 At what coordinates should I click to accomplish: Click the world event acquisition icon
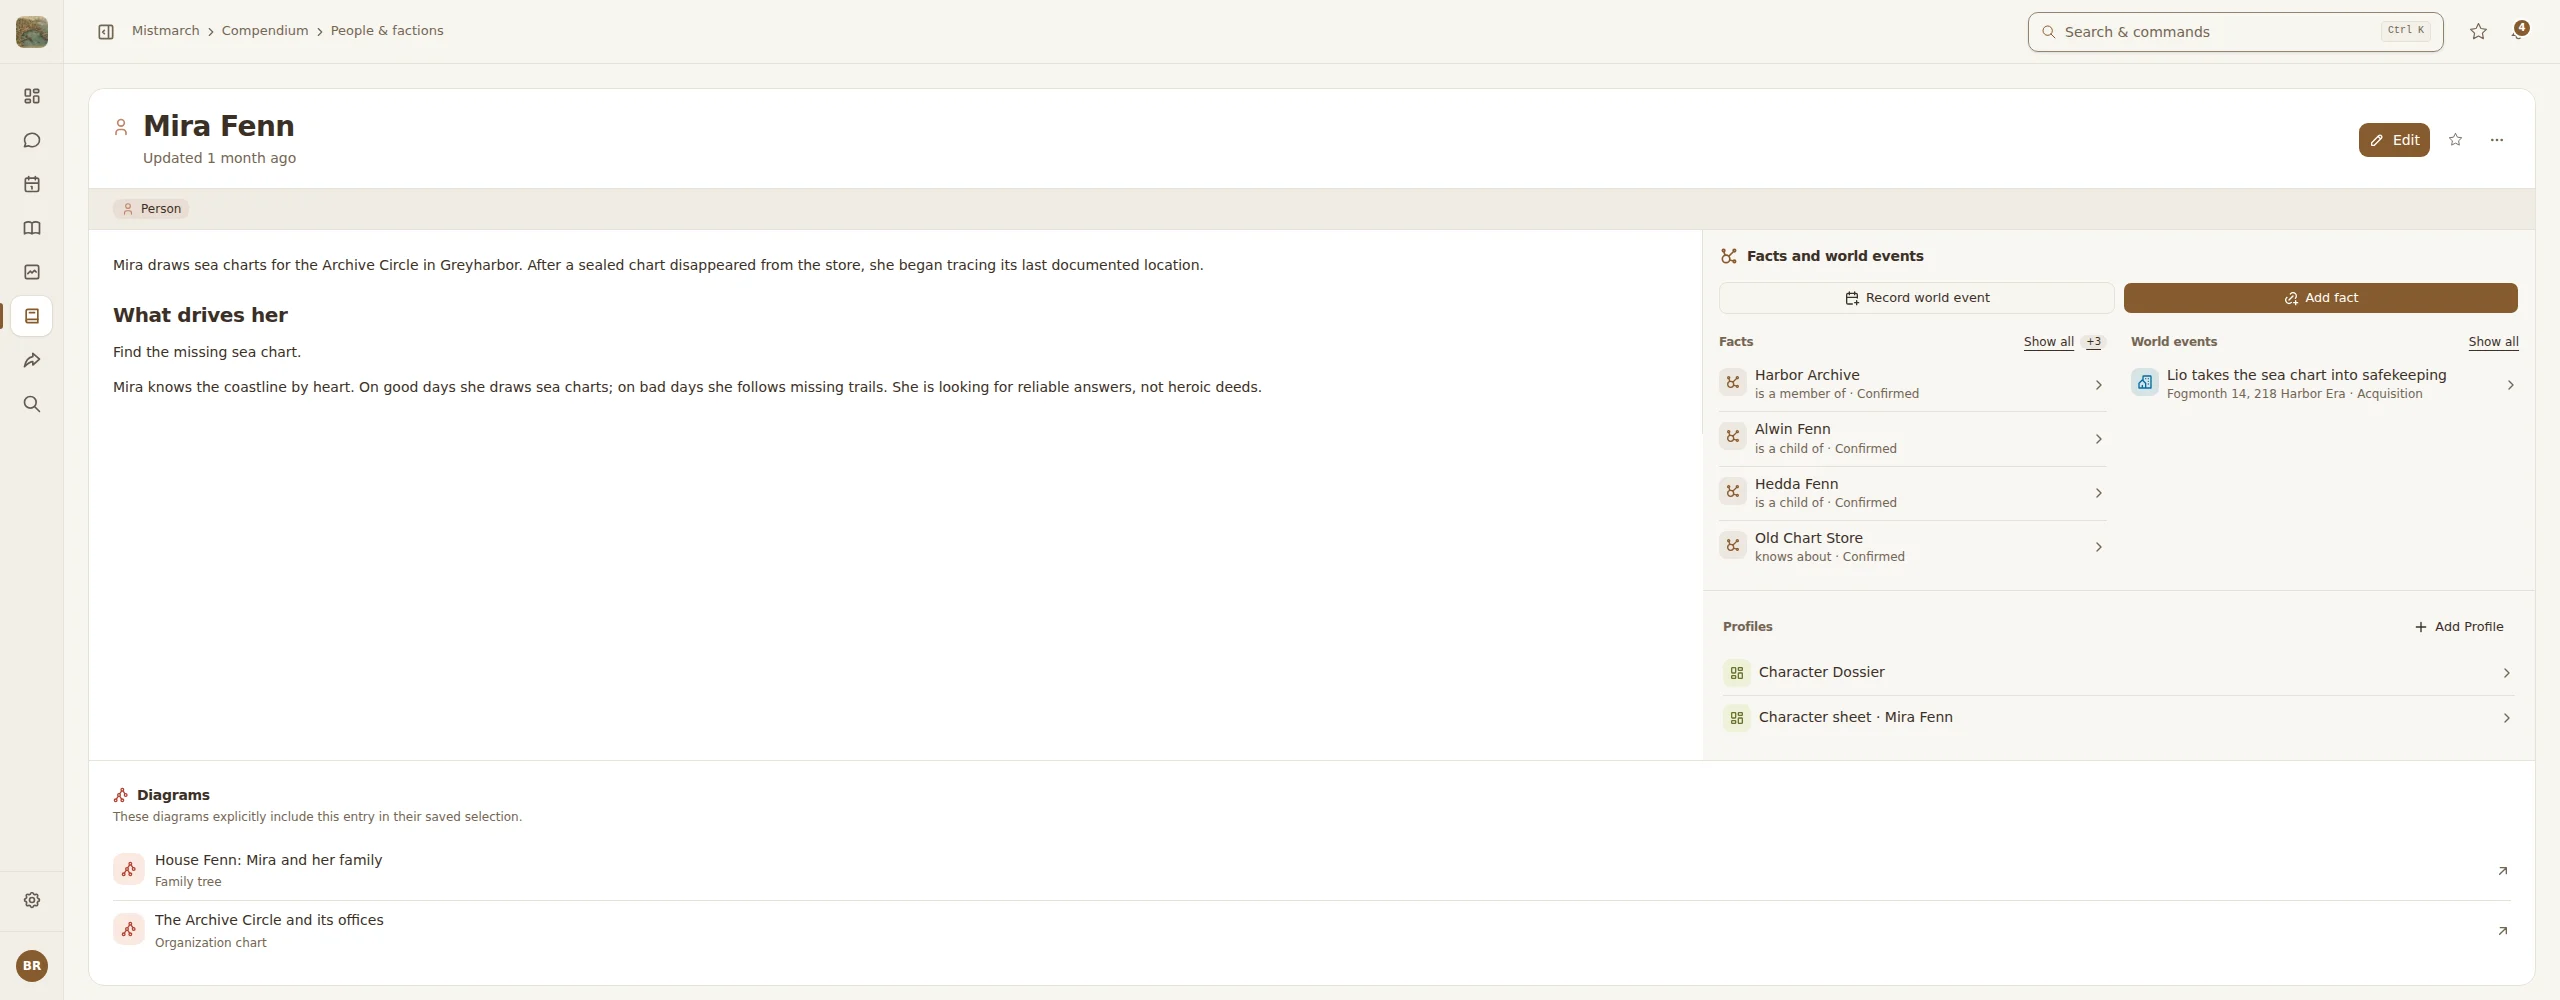[x=2145, y=382]
